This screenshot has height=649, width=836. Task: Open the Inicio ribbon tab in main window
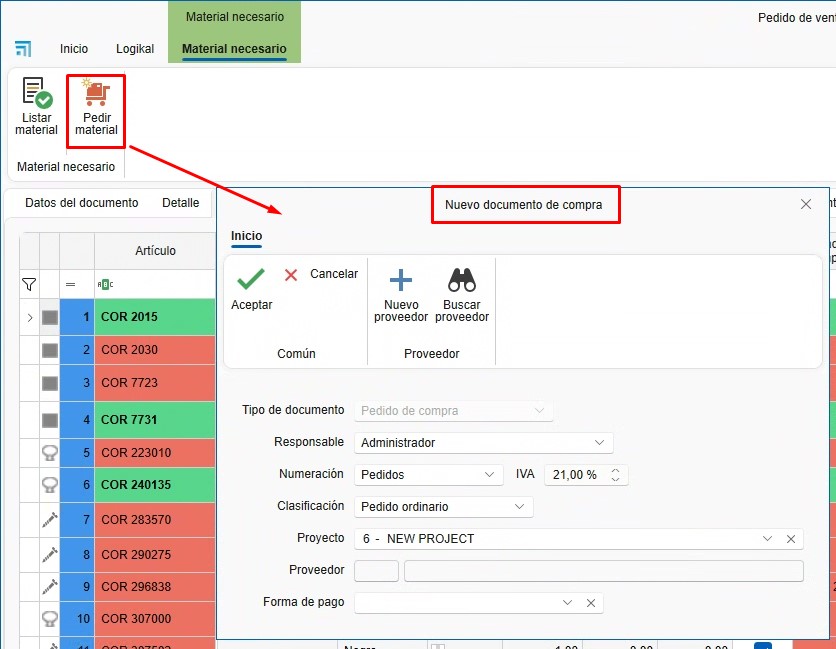point(74,49)
